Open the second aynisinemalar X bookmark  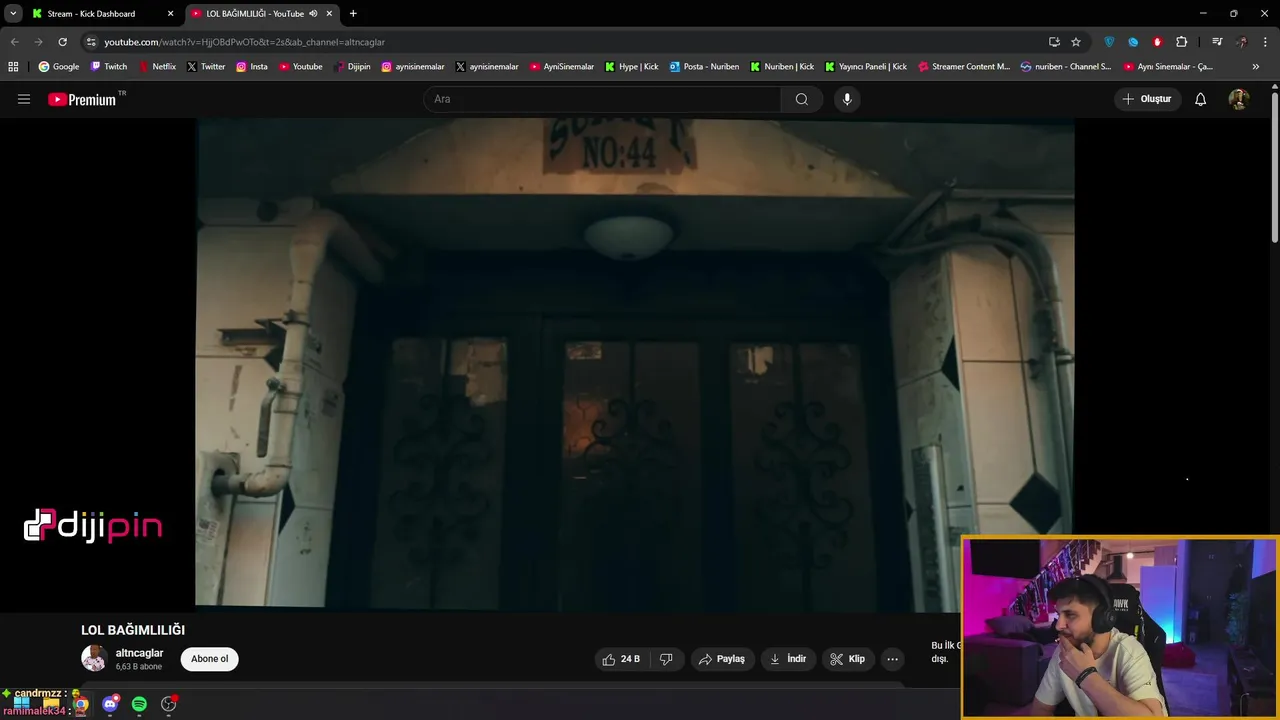487,67
